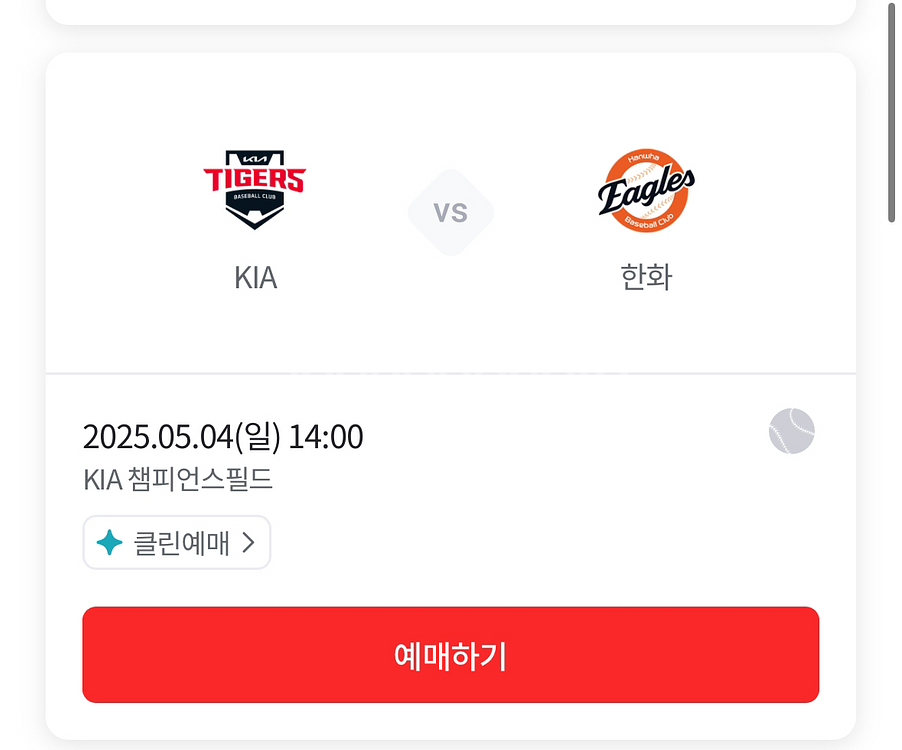
Task: Select the 한화 team name text
Action: tap(646, 277)
